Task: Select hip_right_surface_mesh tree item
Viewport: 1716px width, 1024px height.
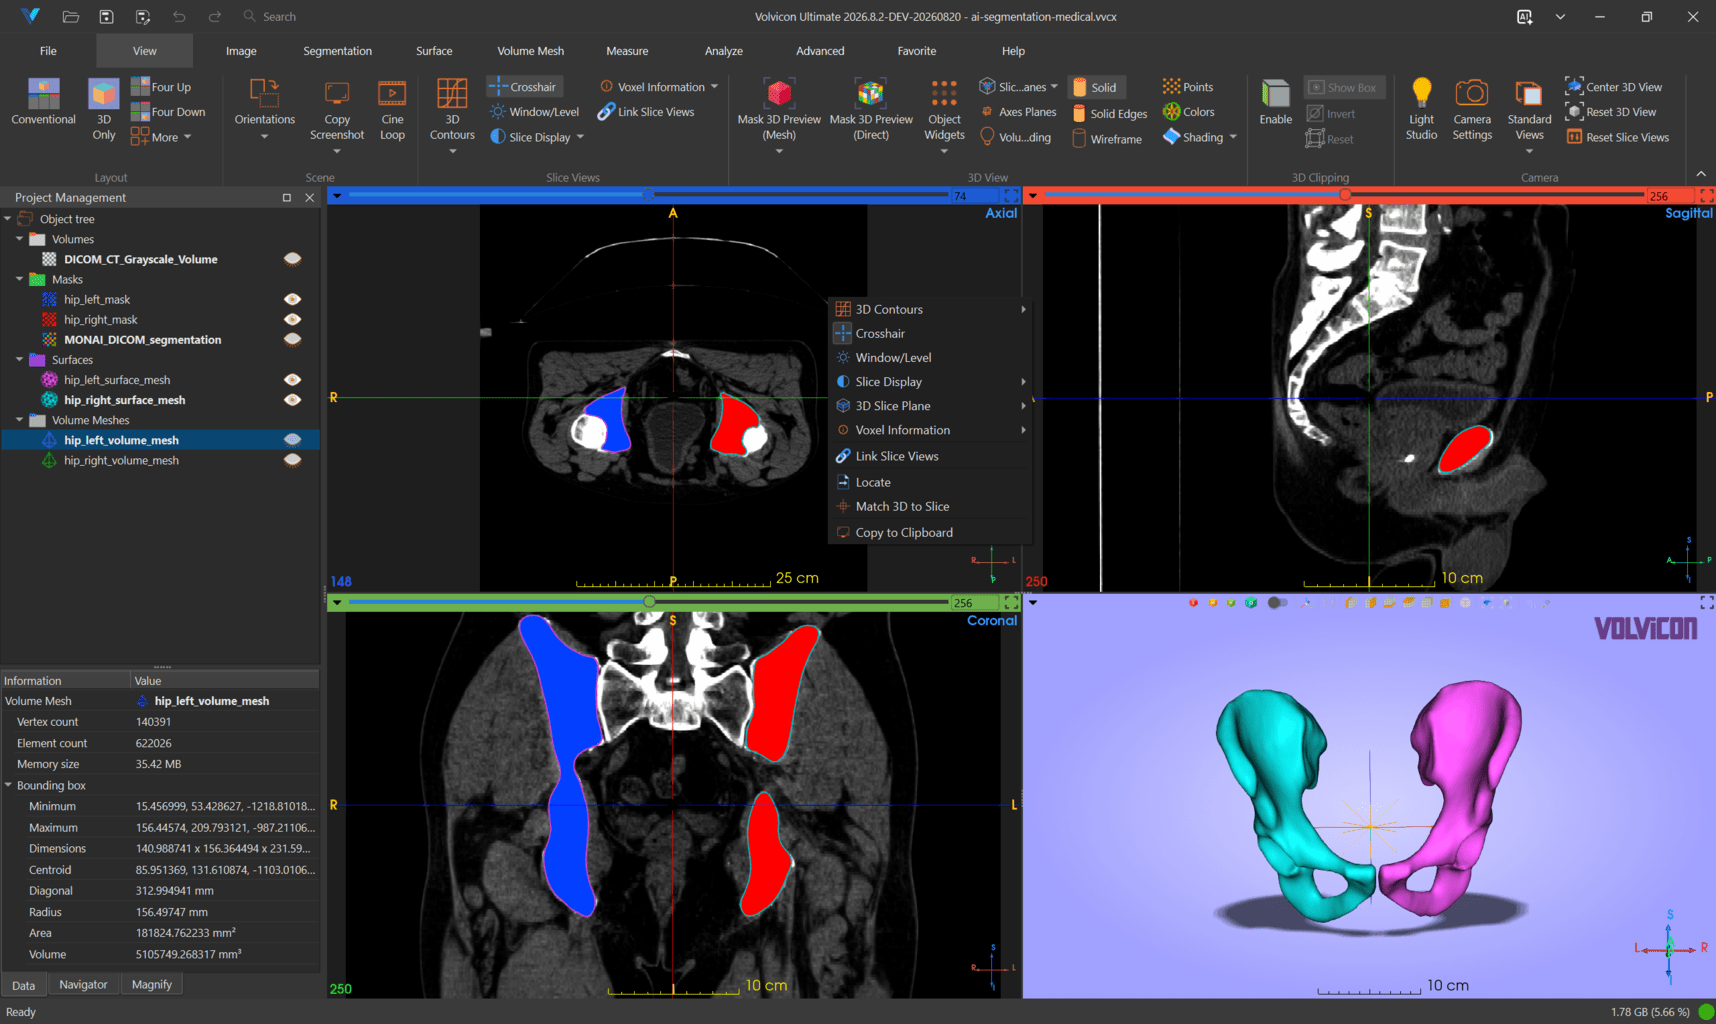Action: [124, 400]
